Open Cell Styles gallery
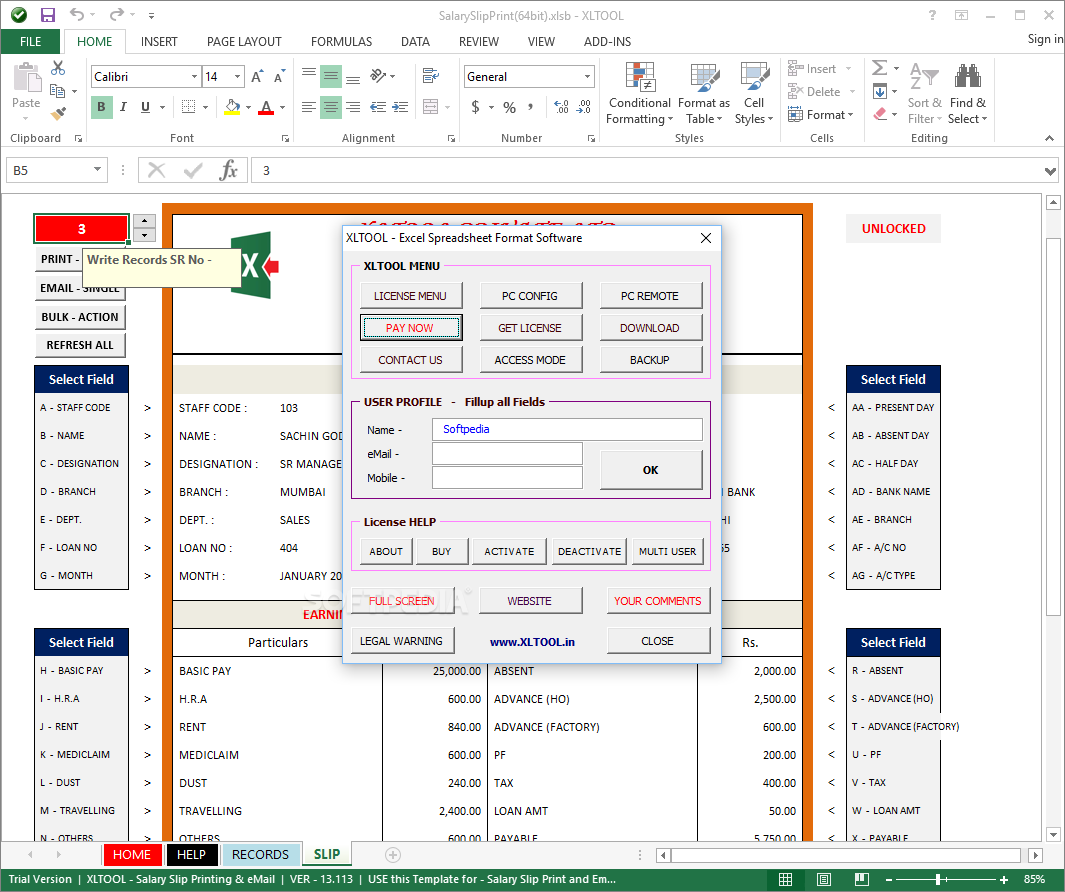Screen dimensions: 1065x892 click(754, 93)
